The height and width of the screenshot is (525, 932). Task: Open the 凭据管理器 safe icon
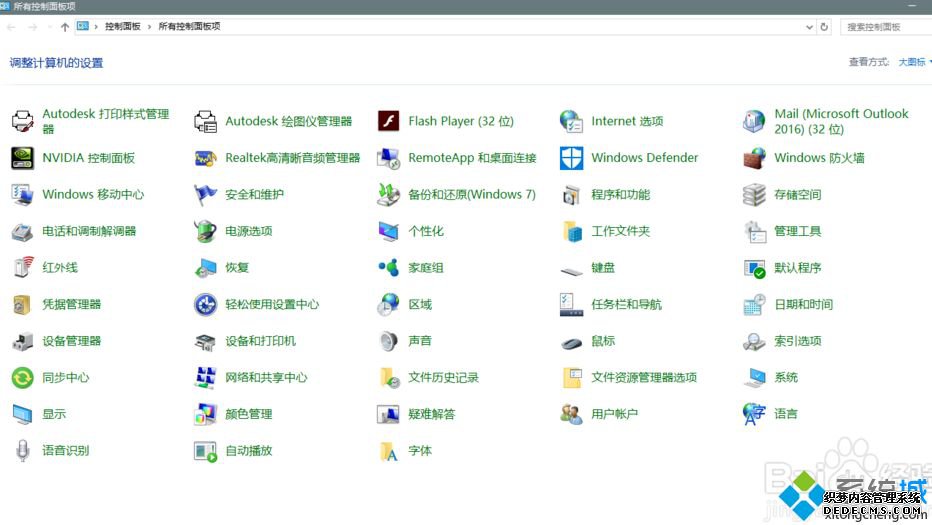click(x=23, y=304)
